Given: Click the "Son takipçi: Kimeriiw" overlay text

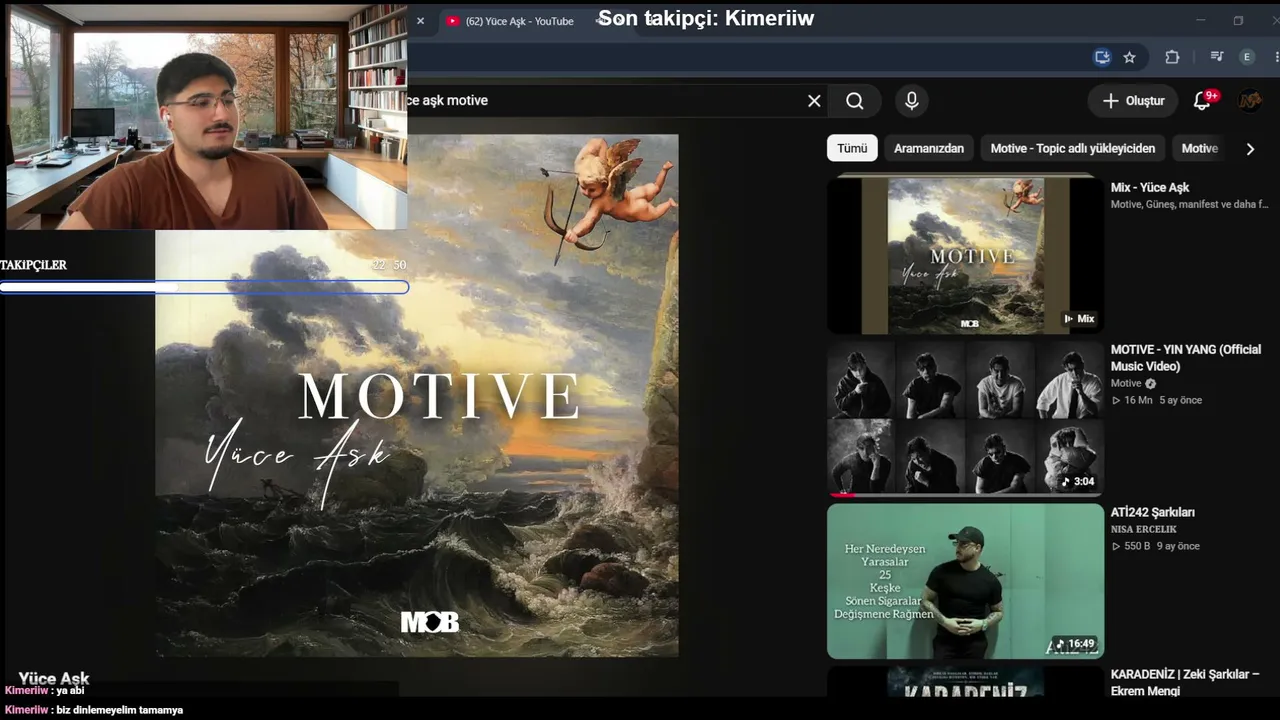Looking at the screenshot, I should click(x=706, y=18).
